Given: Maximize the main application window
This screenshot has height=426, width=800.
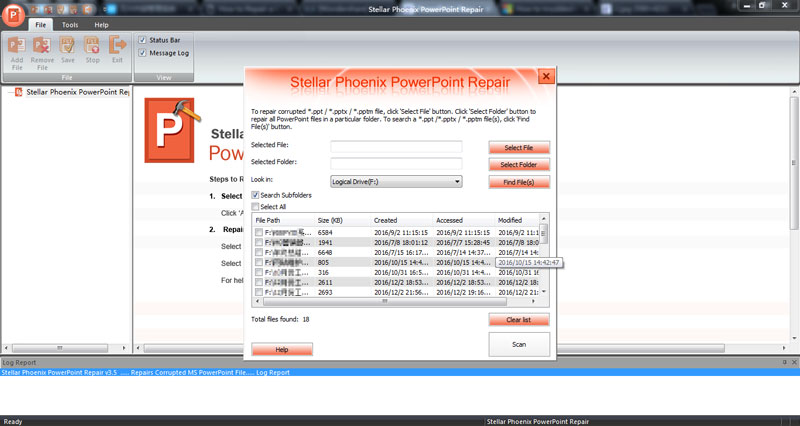Looking at the screenshot, I should [762, 5].
